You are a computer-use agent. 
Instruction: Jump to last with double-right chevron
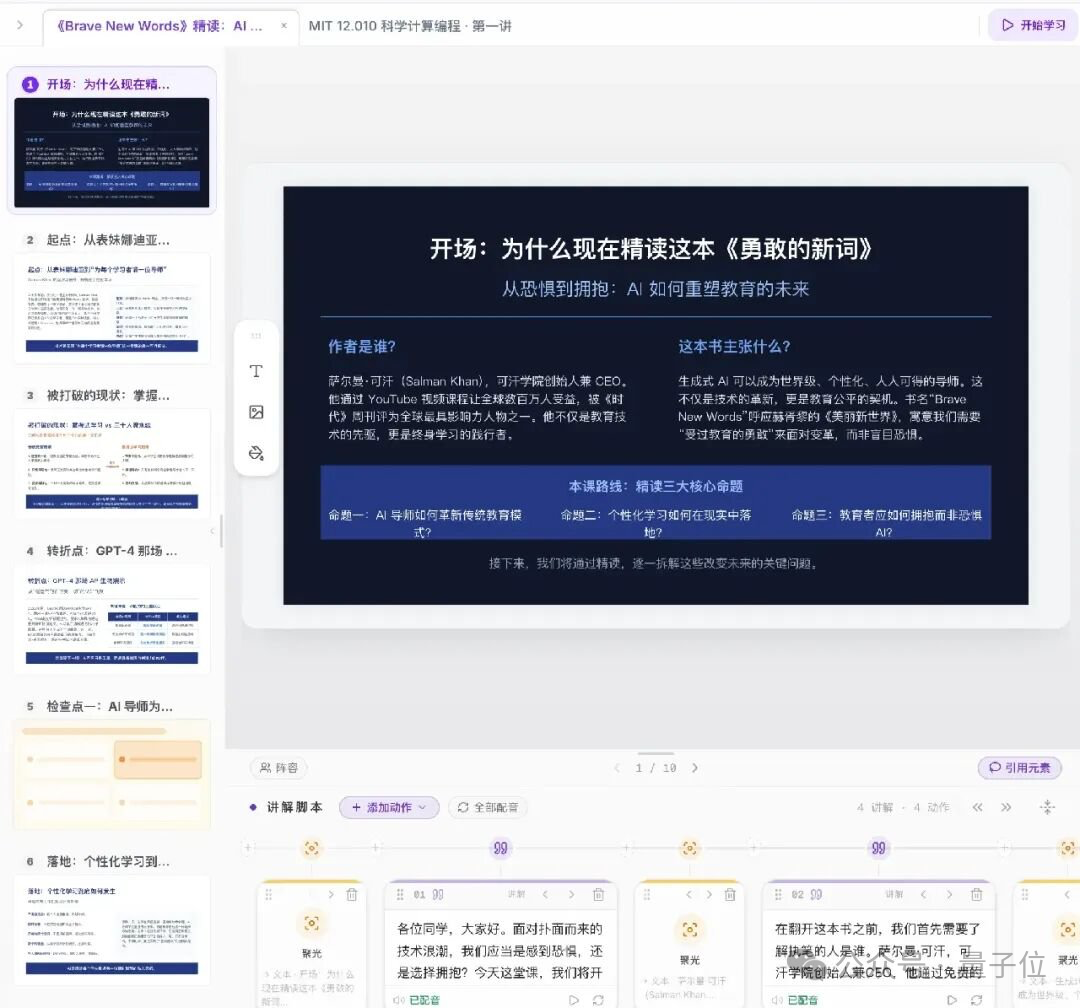(1006, 807)
